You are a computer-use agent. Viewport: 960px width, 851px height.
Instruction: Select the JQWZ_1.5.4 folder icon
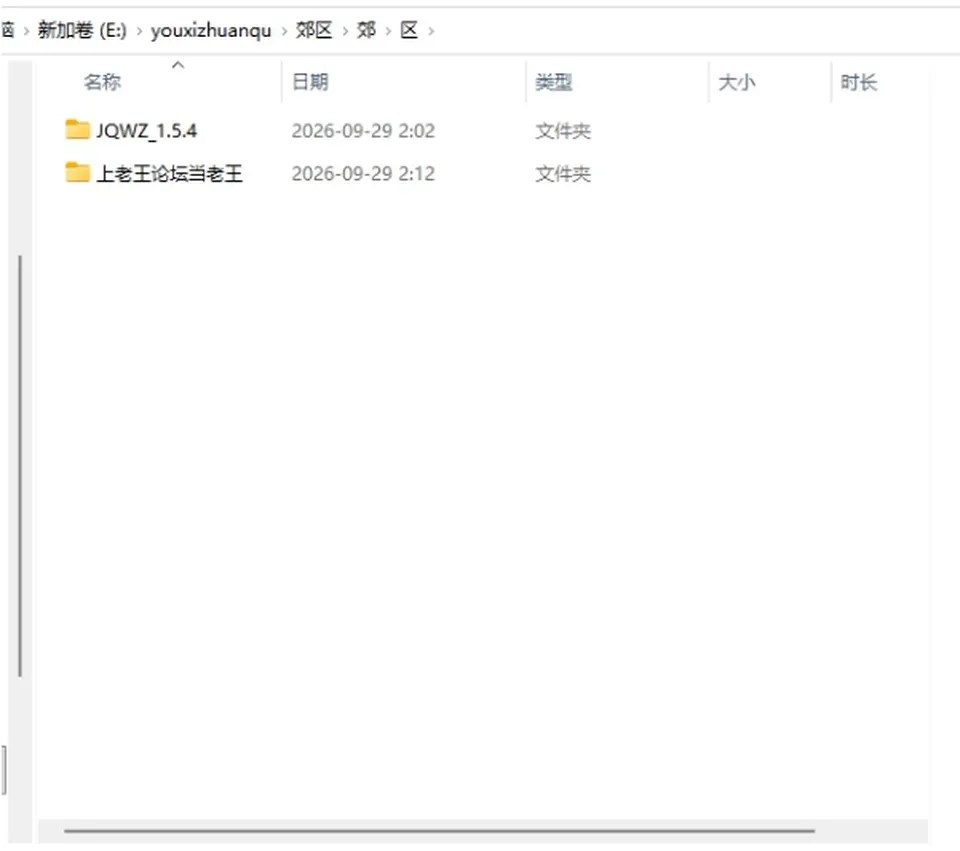click(77, 129)
